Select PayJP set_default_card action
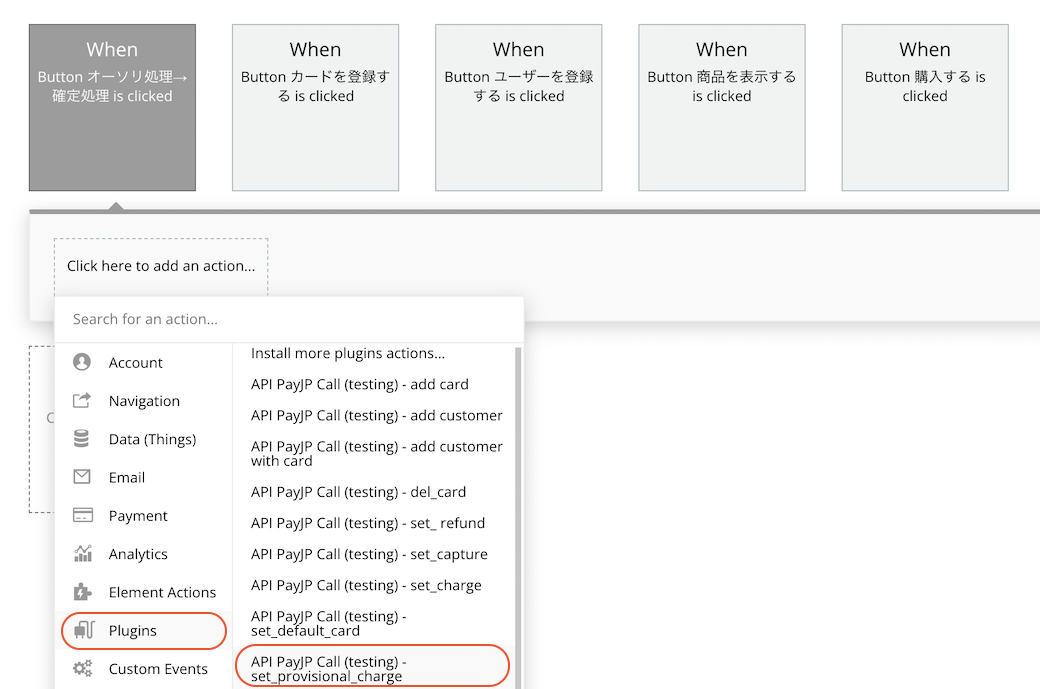Image resolution: width=1040 pixels, height=689 pixels. coord(328,623)
